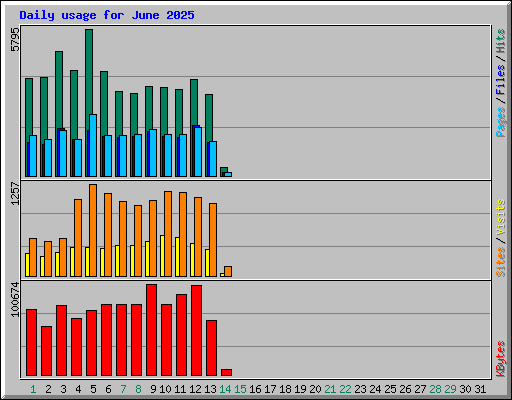The height and width of the screenshot is (400, 512).
Task: Click day 9 on the x-axis
Action: point(153,389)
